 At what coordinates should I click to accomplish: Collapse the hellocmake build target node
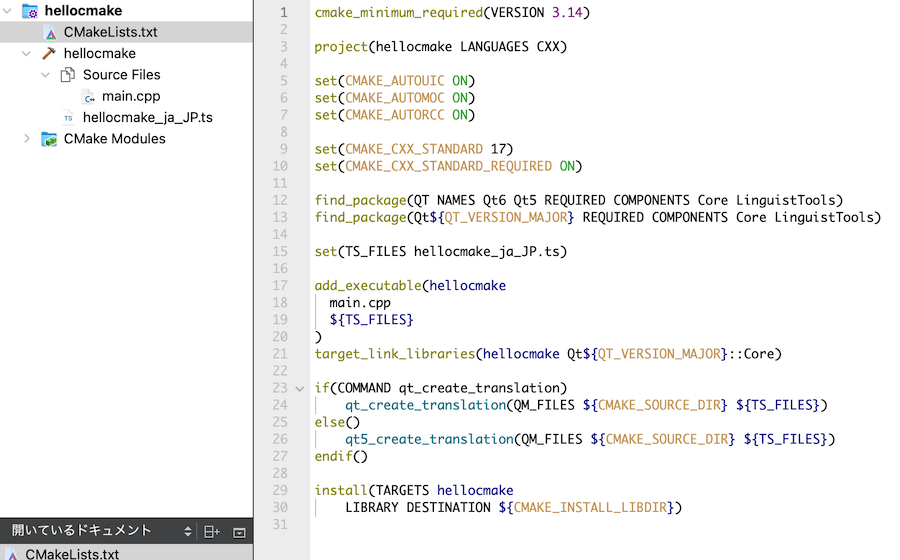[27, 54]
